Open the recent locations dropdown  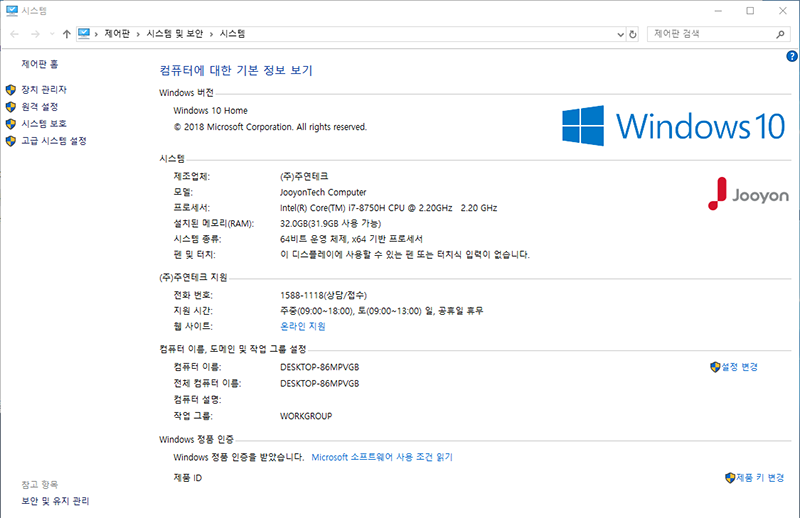(x=50, y=34)
